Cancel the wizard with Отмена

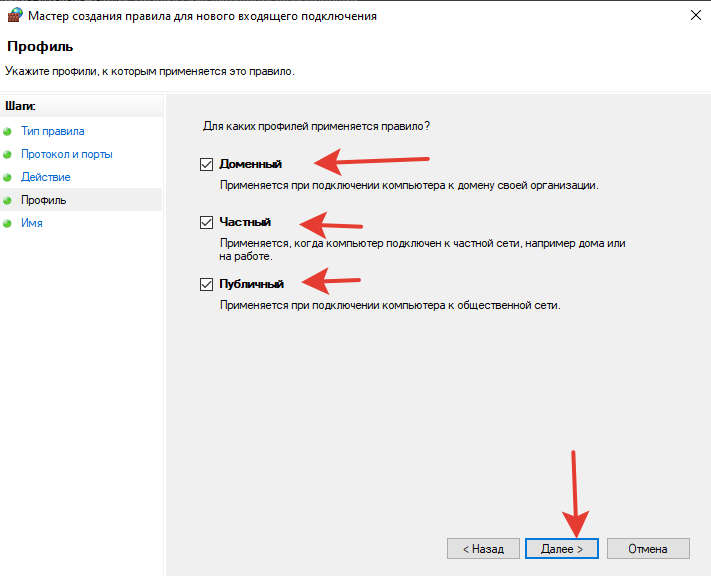click(647, 549)
